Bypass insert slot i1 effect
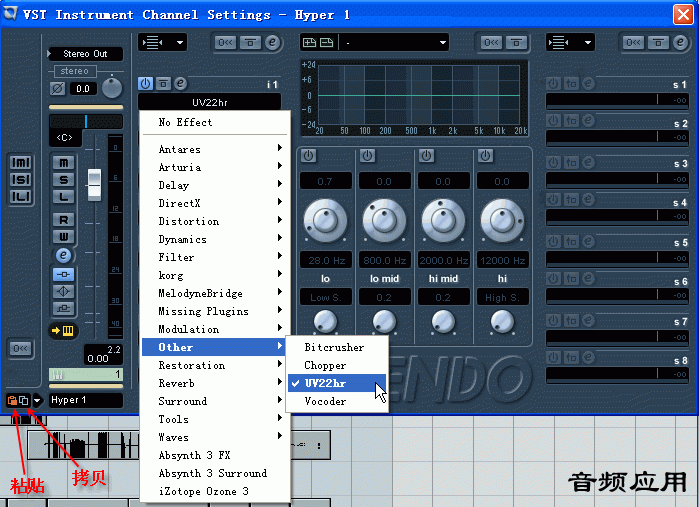Viewport: 699px width, 507px height. tap(163, 83)
